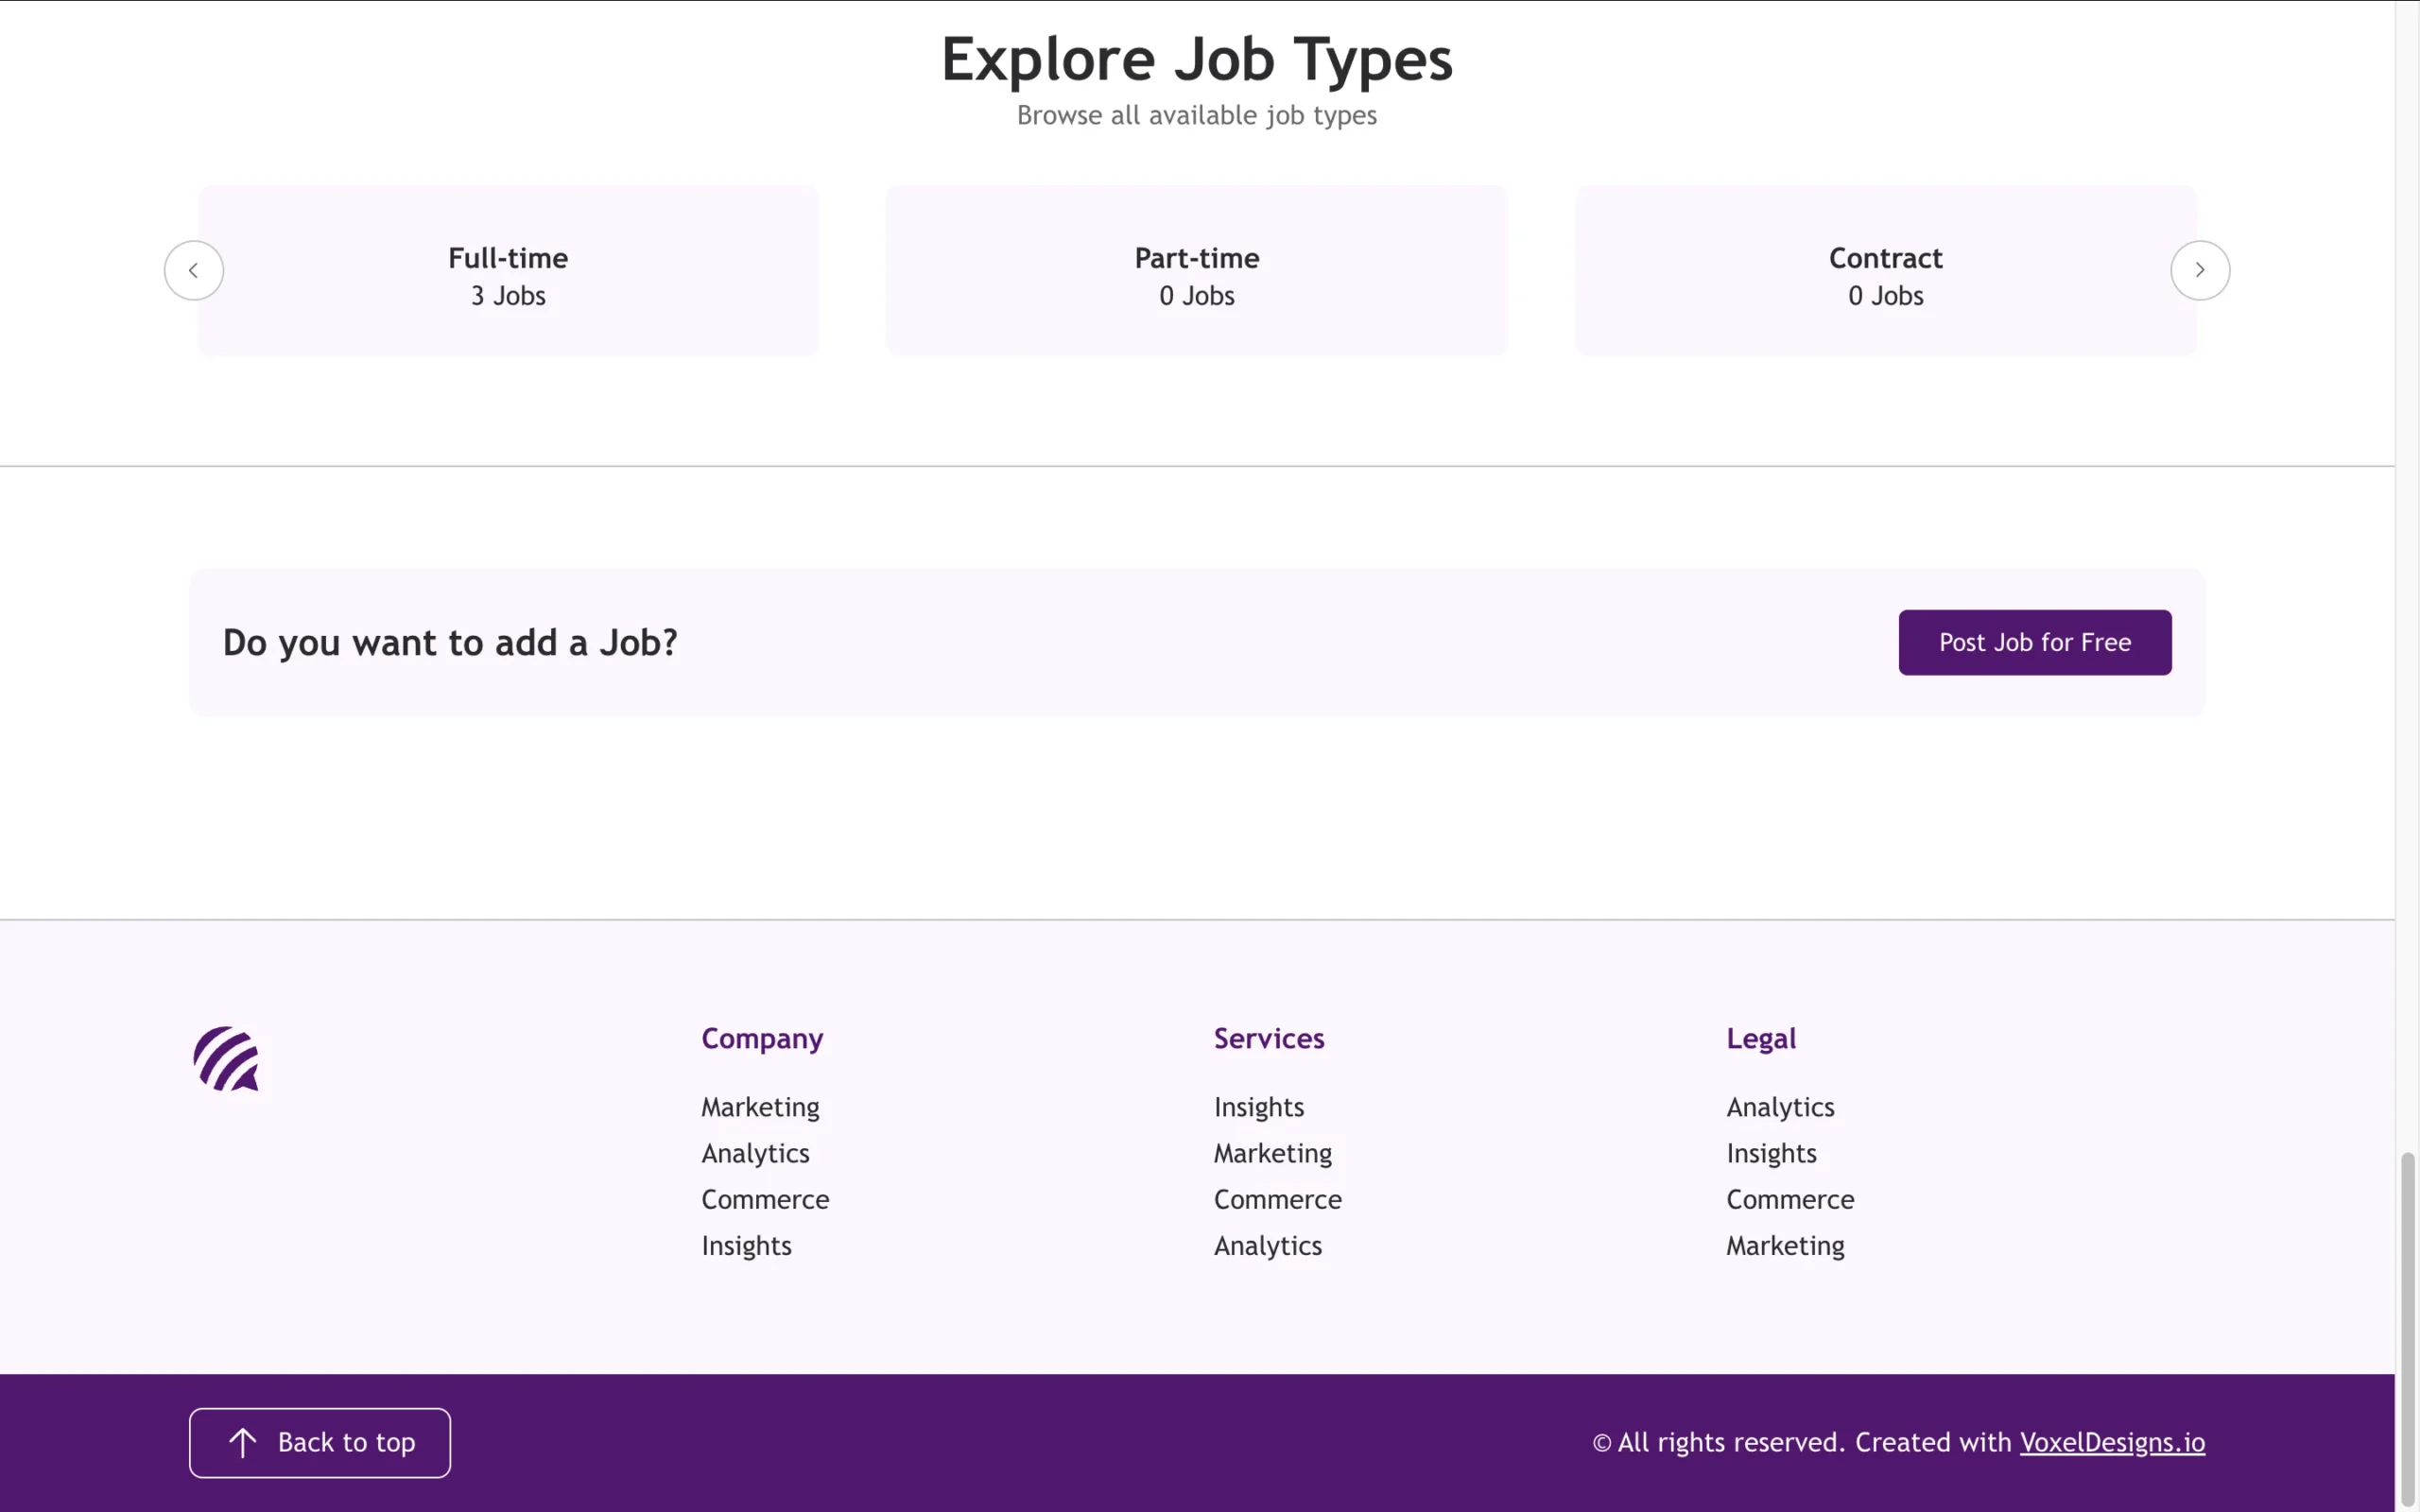Open Marketing link under Legal

1785,1245
